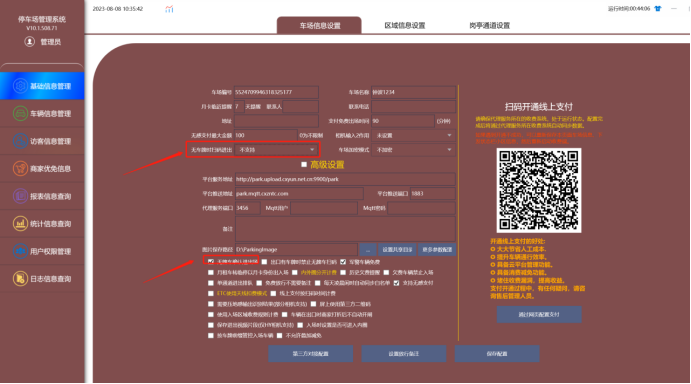The width and height of the screenshot is (691, 384).
Task: Enable 屏上使用第三方二维码 checkbox
Action: click(313, 304)
